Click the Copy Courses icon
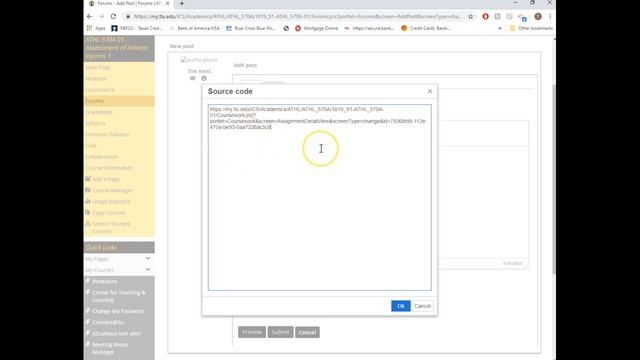 pyautogui.click(x=88, y=212)
